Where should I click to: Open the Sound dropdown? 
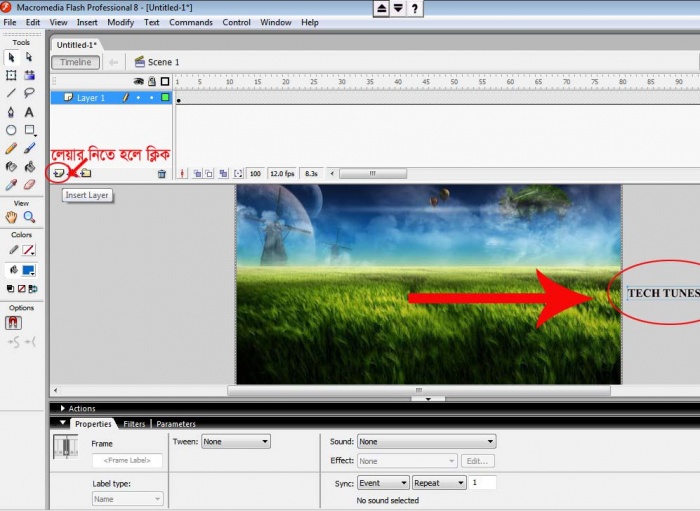426,441
